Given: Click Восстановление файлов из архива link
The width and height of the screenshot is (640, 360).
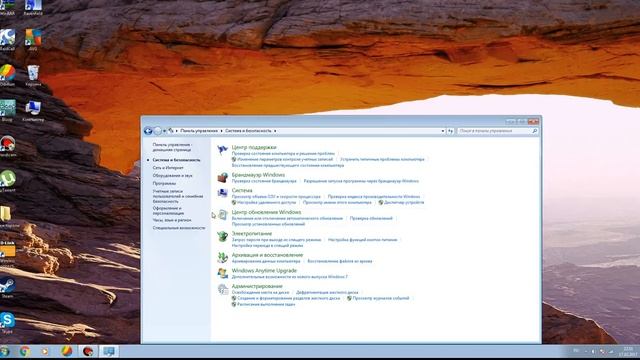Looking at the screenshot, I should pyautogui.click(x=340, y=261).
